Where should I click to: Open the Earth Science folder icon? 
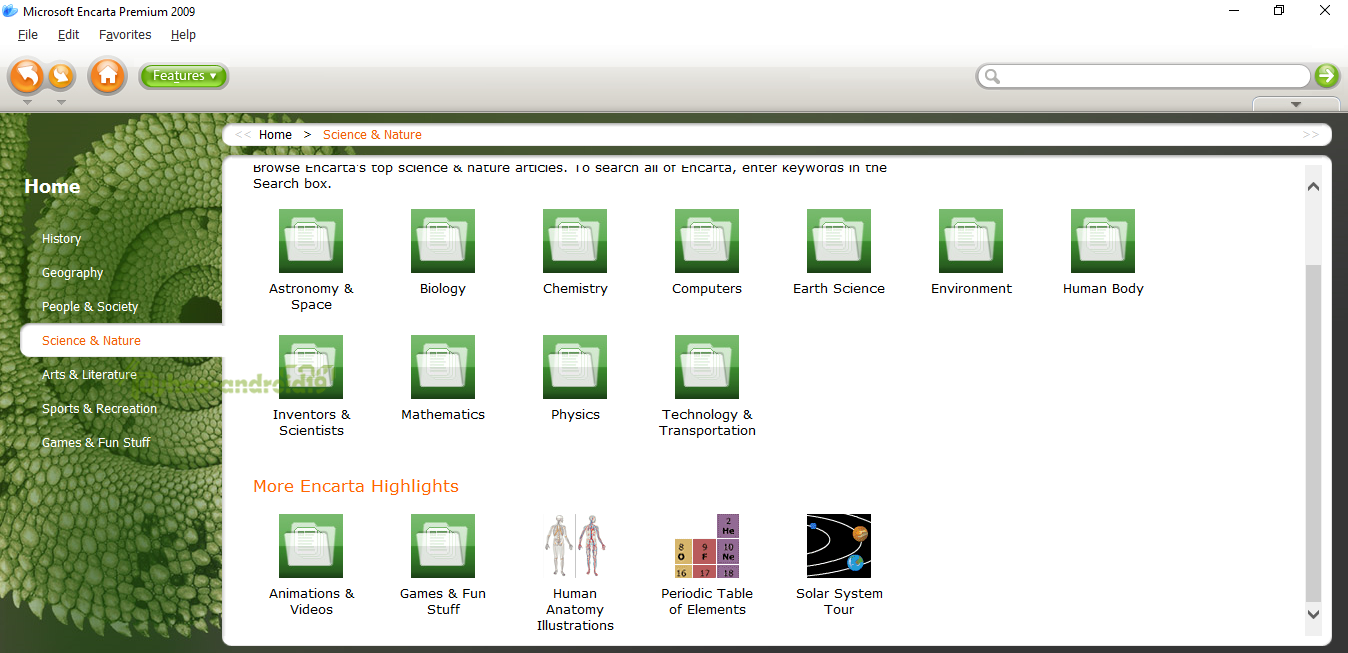[x=839, y=241]
